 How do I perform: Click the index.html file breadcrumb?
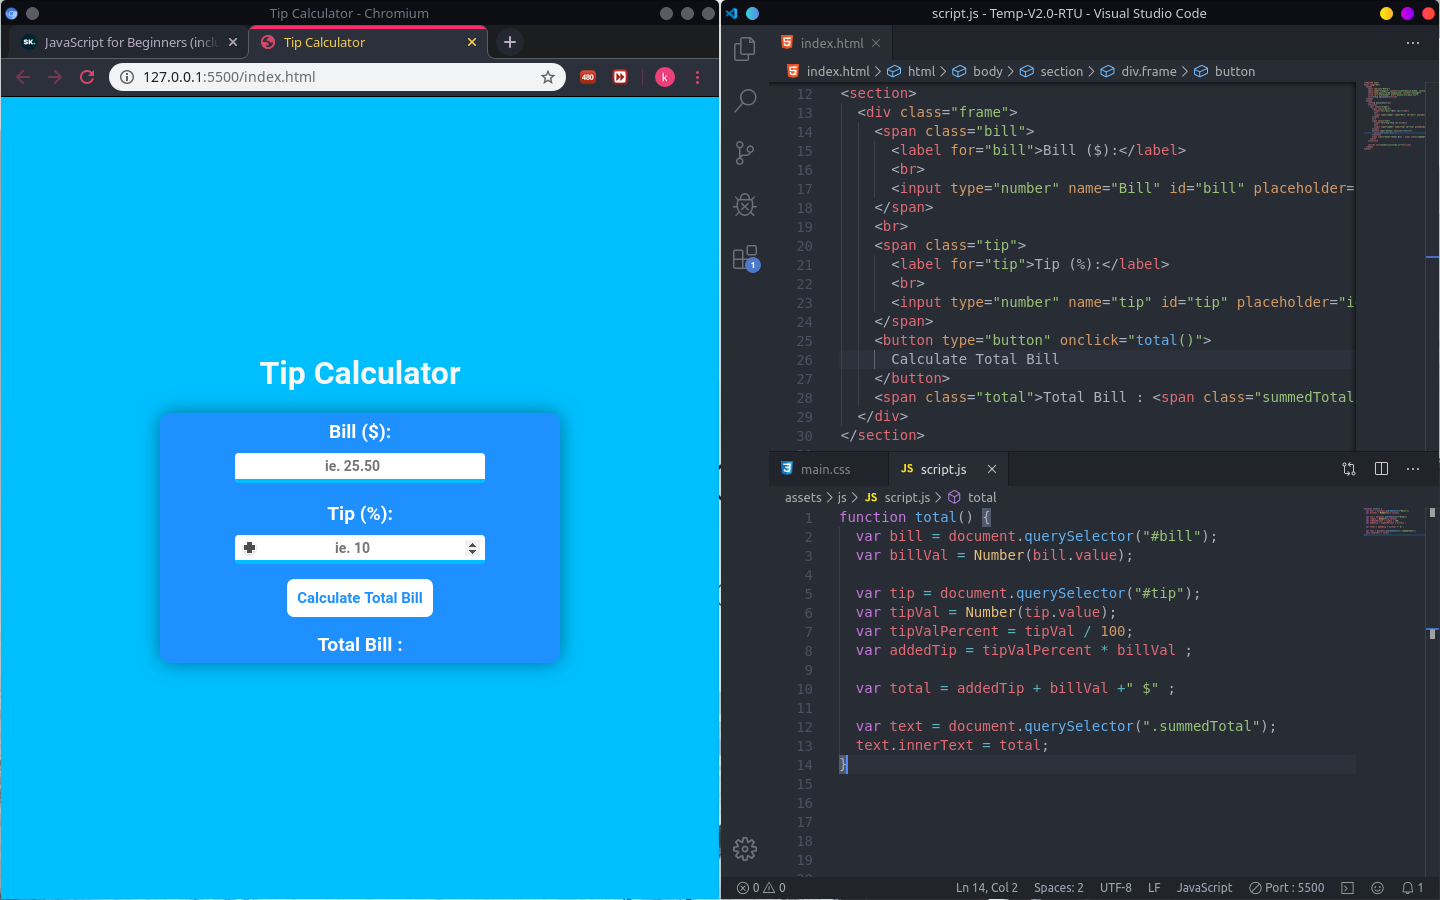829,71
